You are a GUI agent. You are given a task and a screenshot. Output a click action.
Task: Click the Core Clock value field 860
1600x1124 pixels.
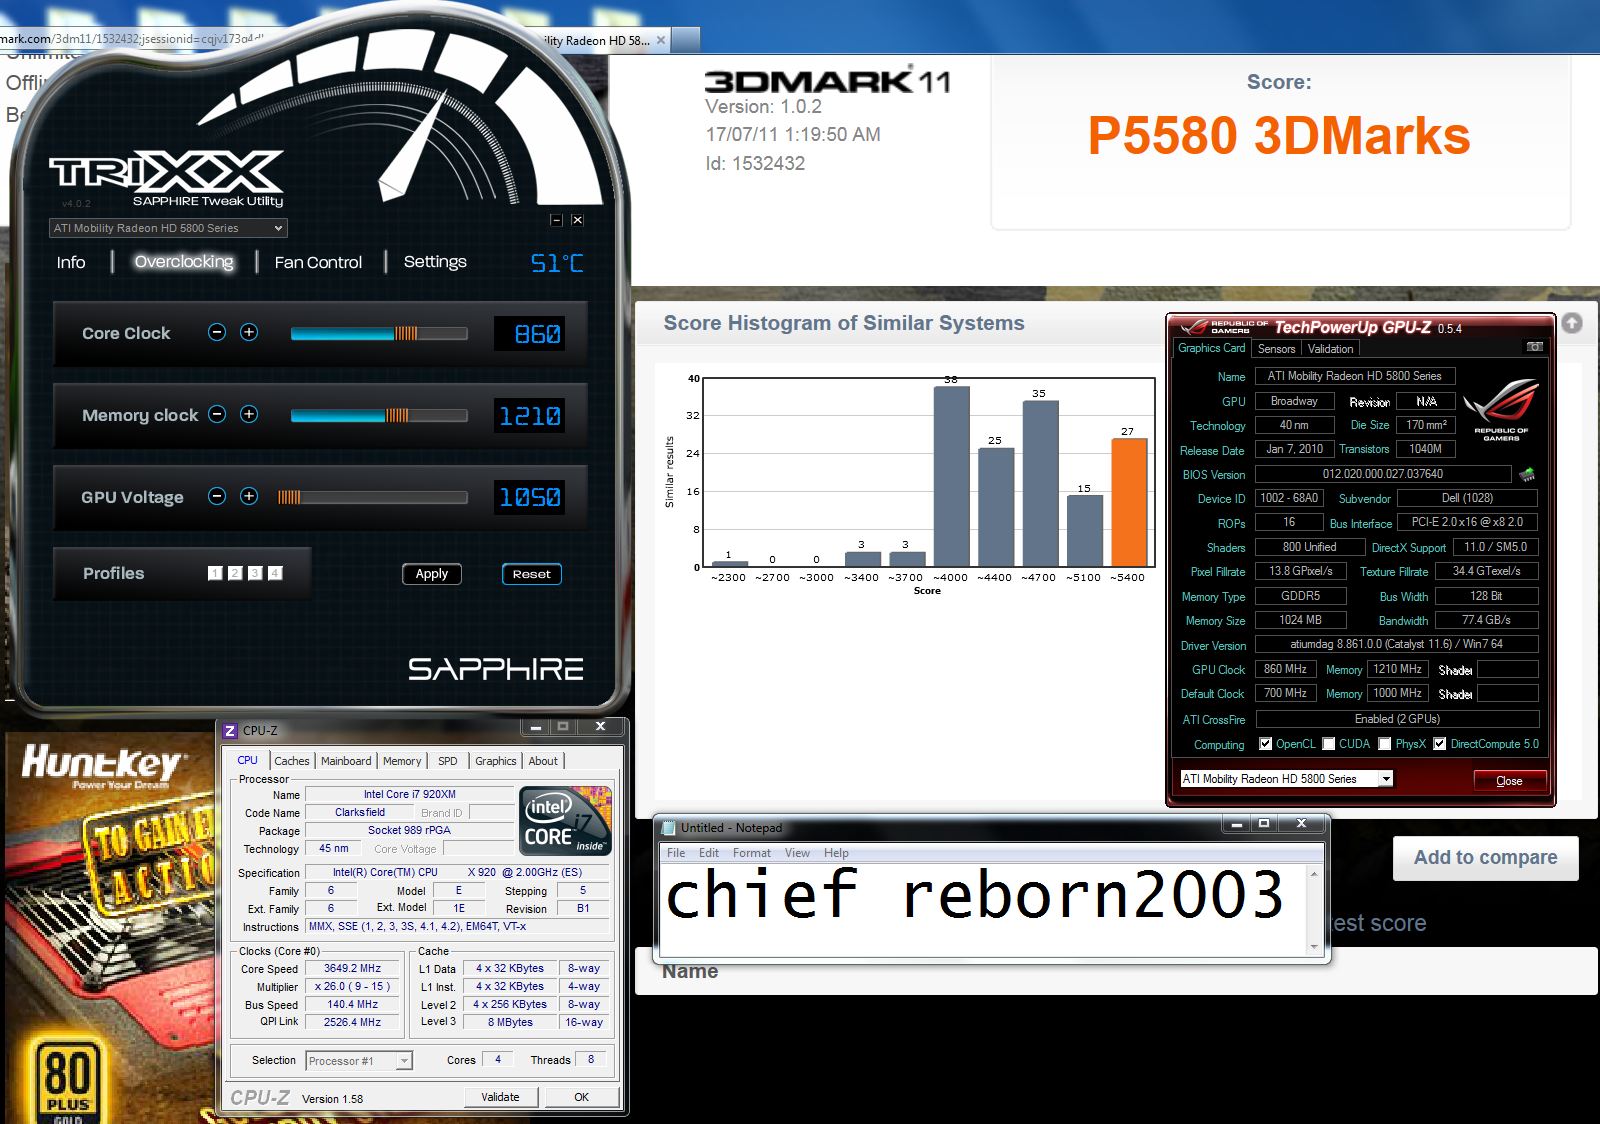529,334
